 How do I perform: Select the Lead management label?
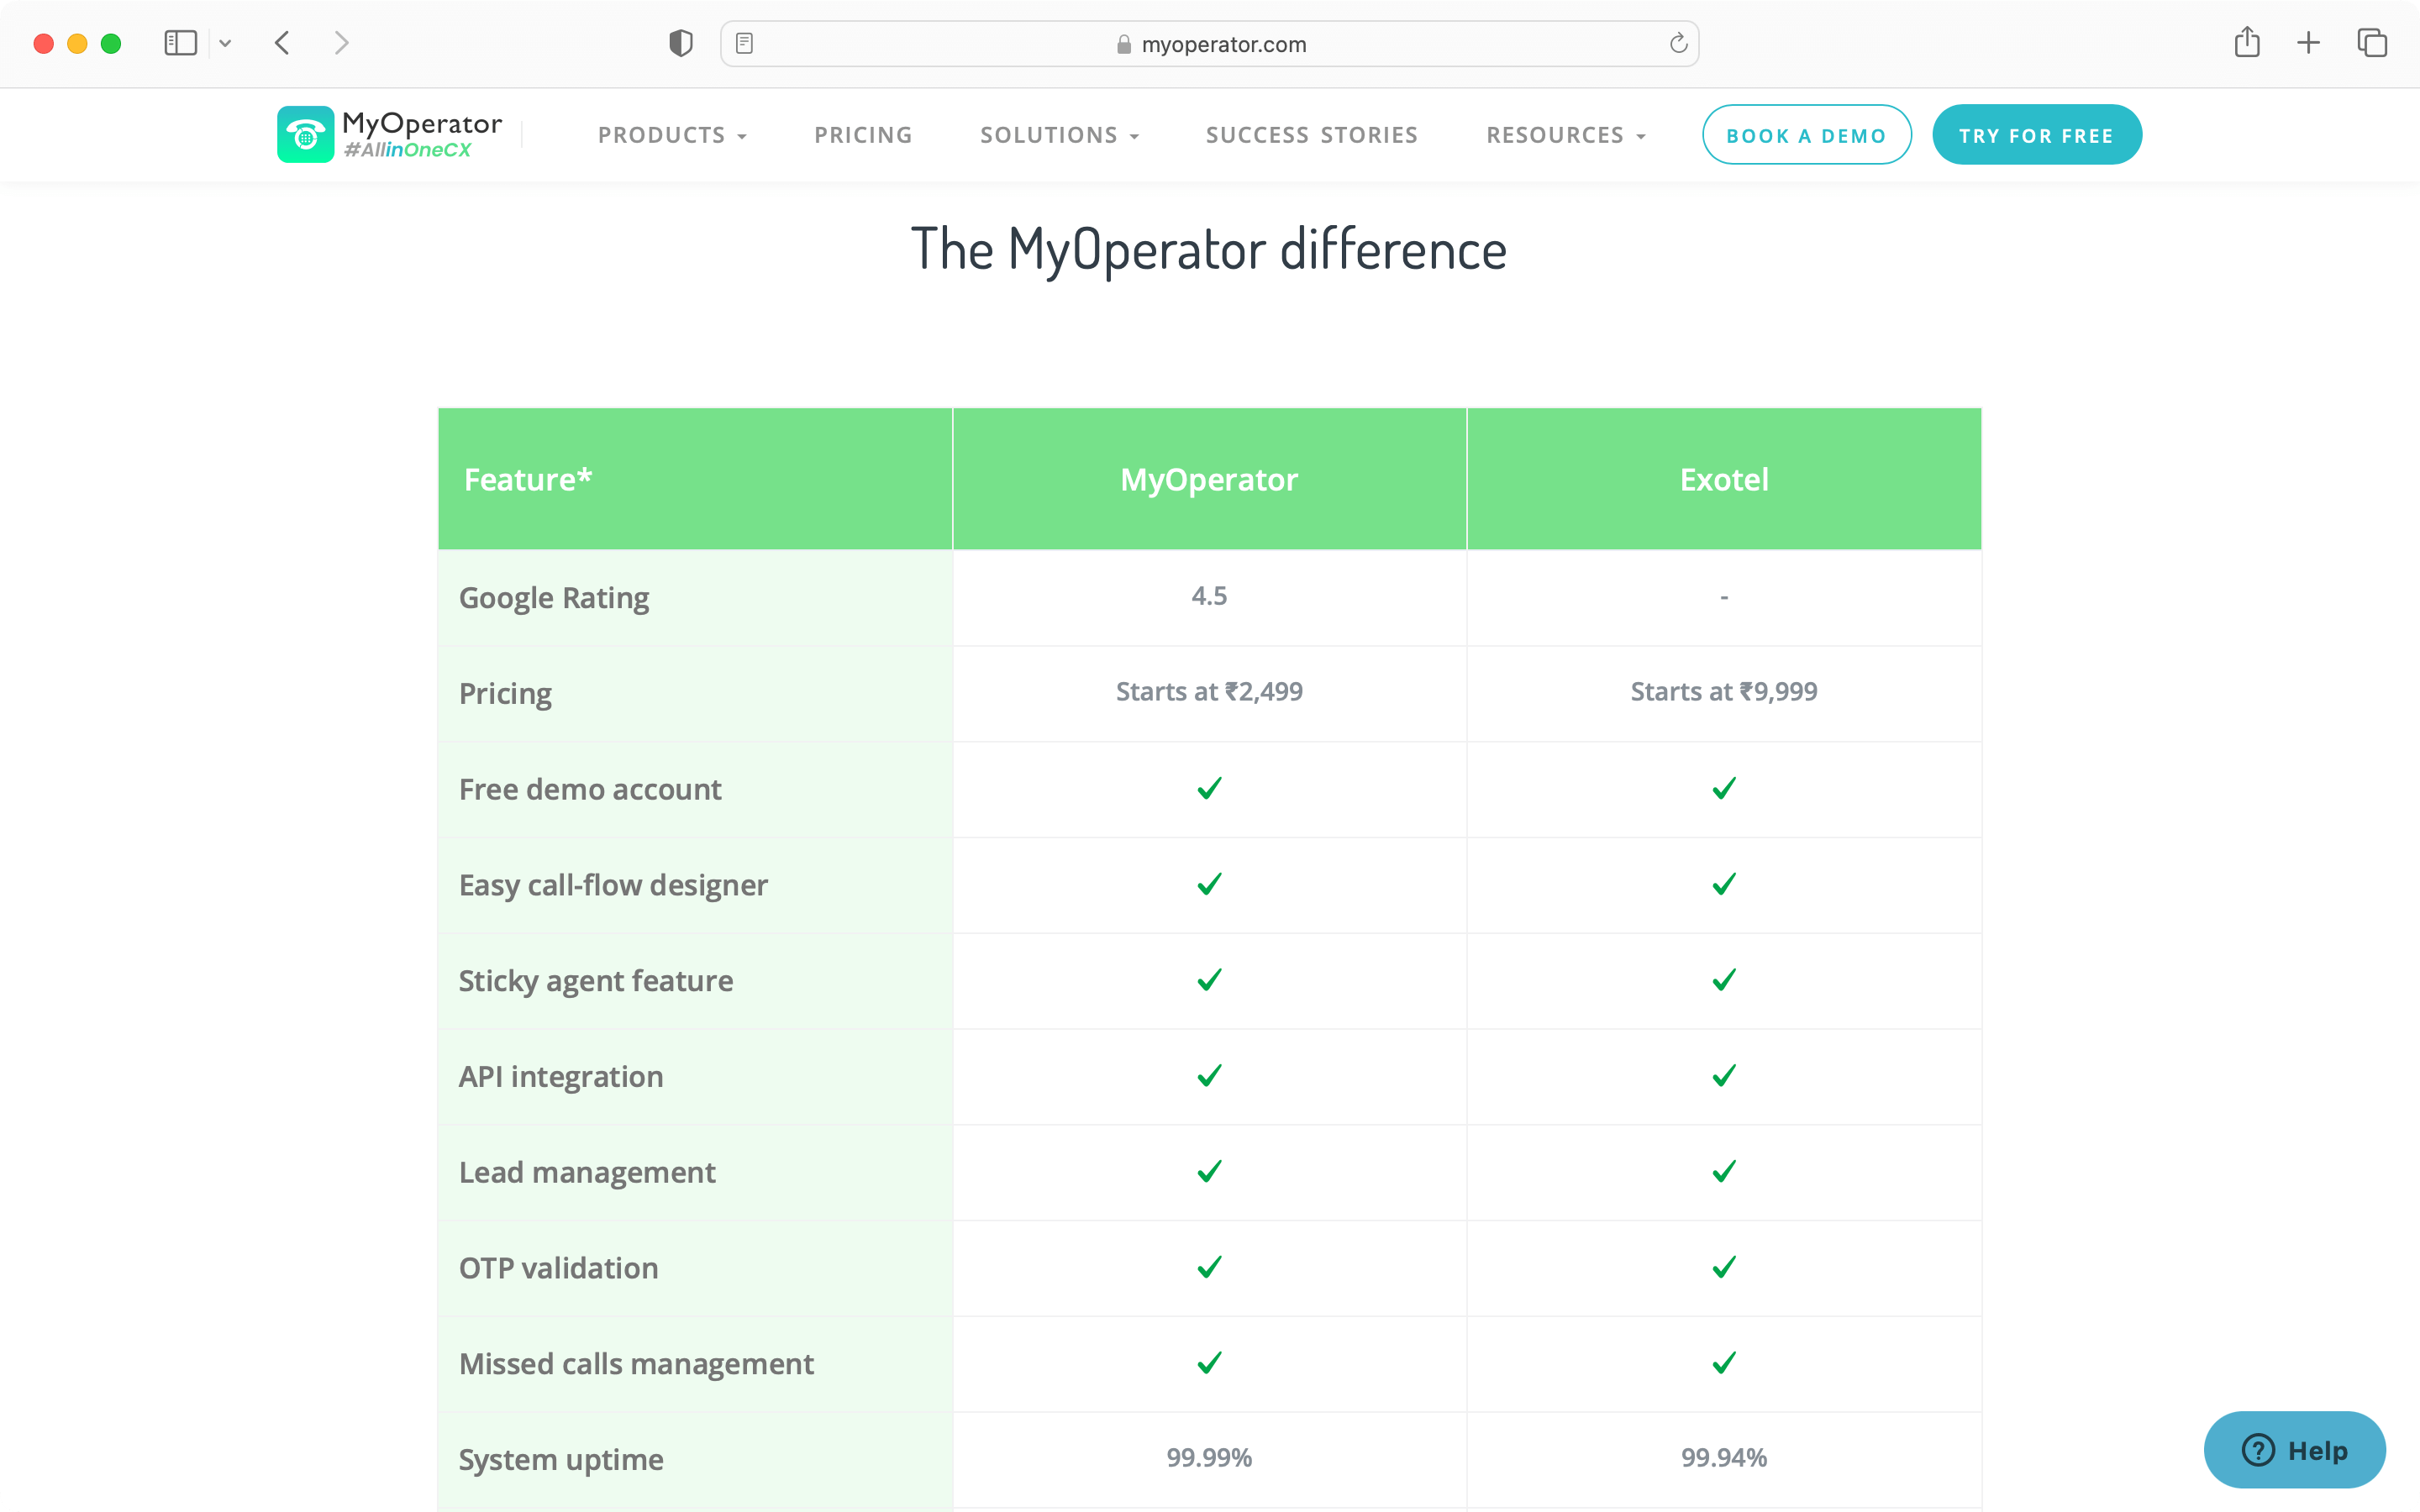point(587,1172)
